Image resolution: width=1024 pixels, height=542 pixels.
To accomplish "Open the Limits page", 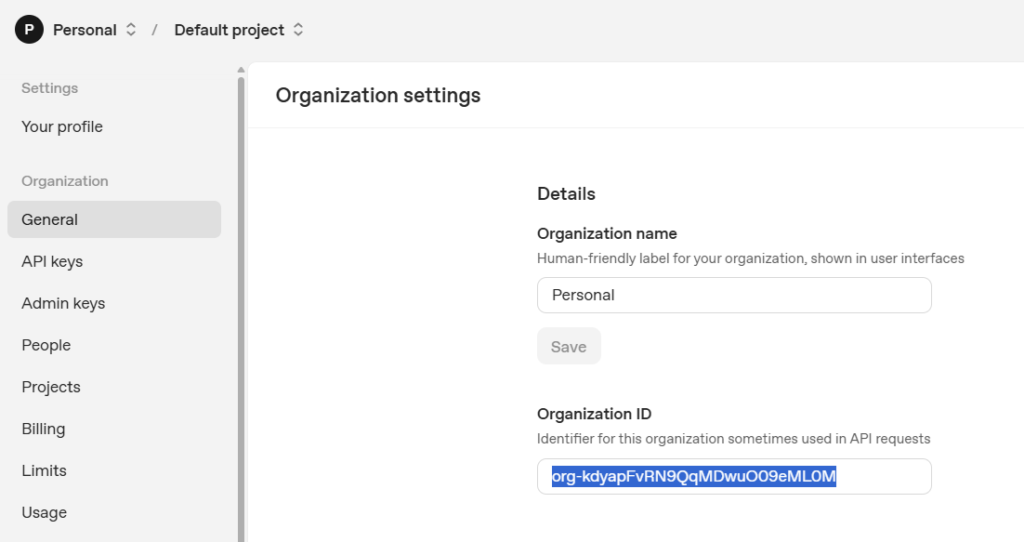I will coord(44,471).
